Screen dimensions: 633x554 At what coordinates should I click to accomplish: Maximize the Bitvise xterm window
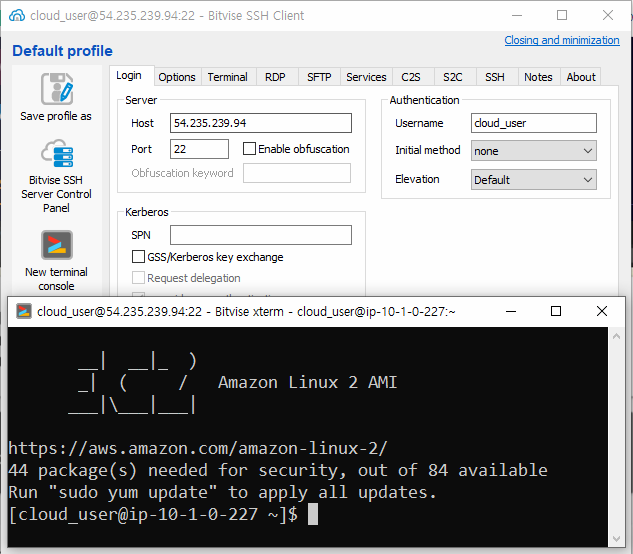(x=556, y=311)
